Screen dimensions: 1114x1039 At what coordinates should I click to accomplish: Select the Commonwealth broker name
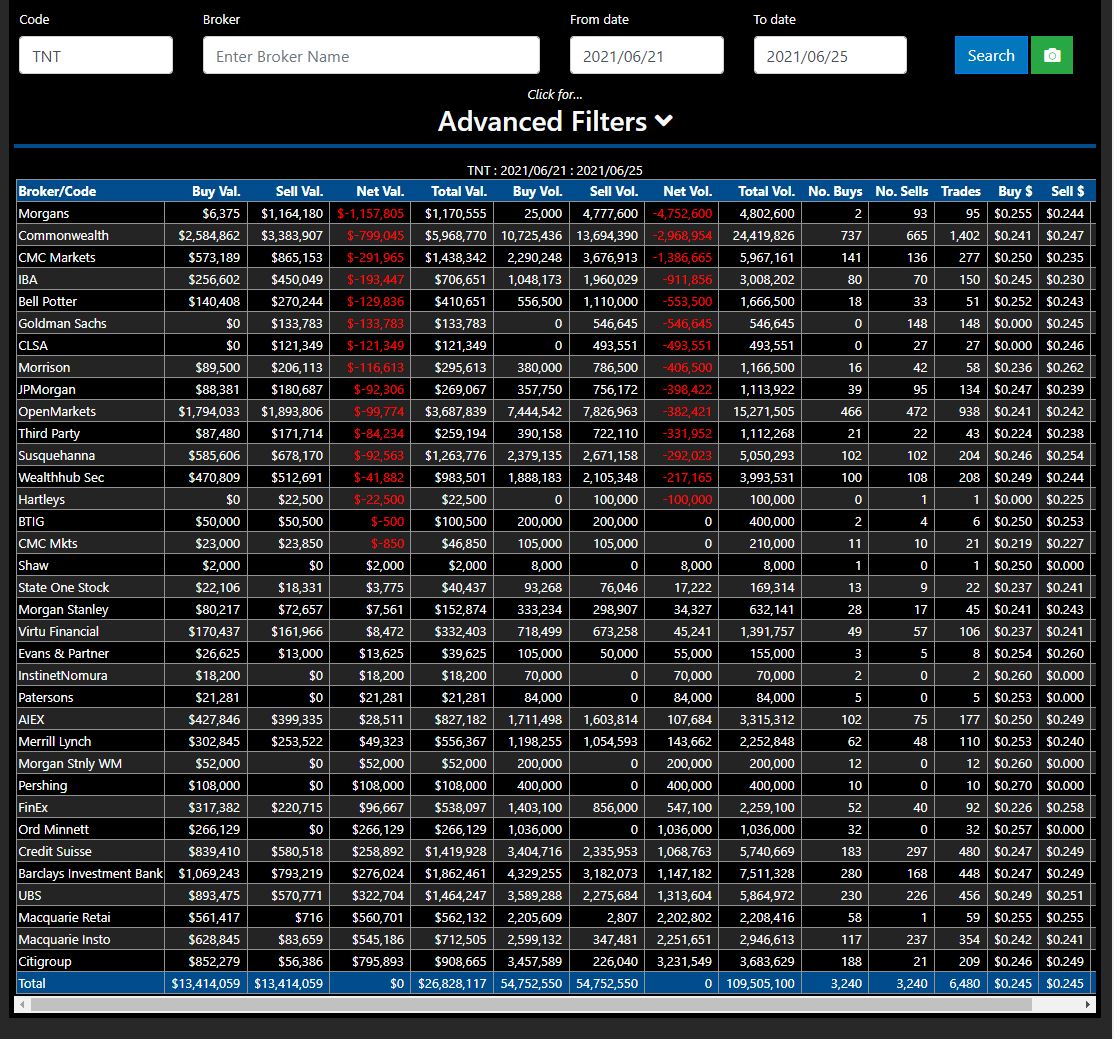[x=63, y=235]
